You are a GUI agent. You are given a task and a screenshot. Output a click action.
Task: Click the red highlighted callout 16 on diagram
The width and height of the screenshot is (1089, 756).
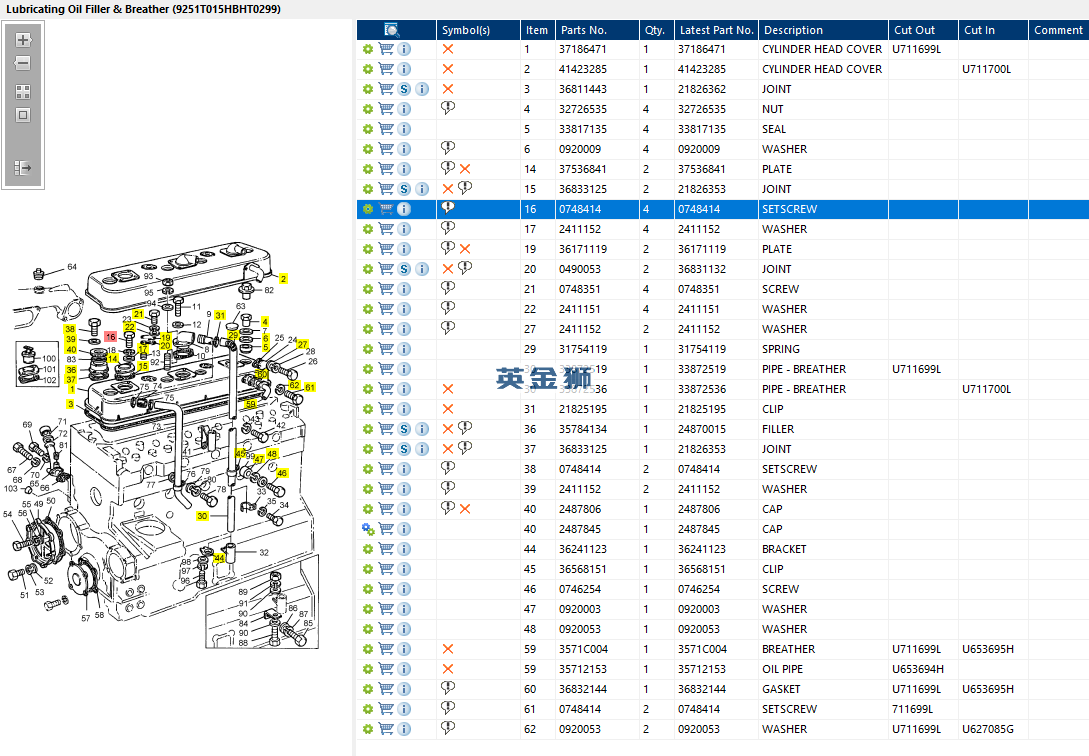[111, 337]
